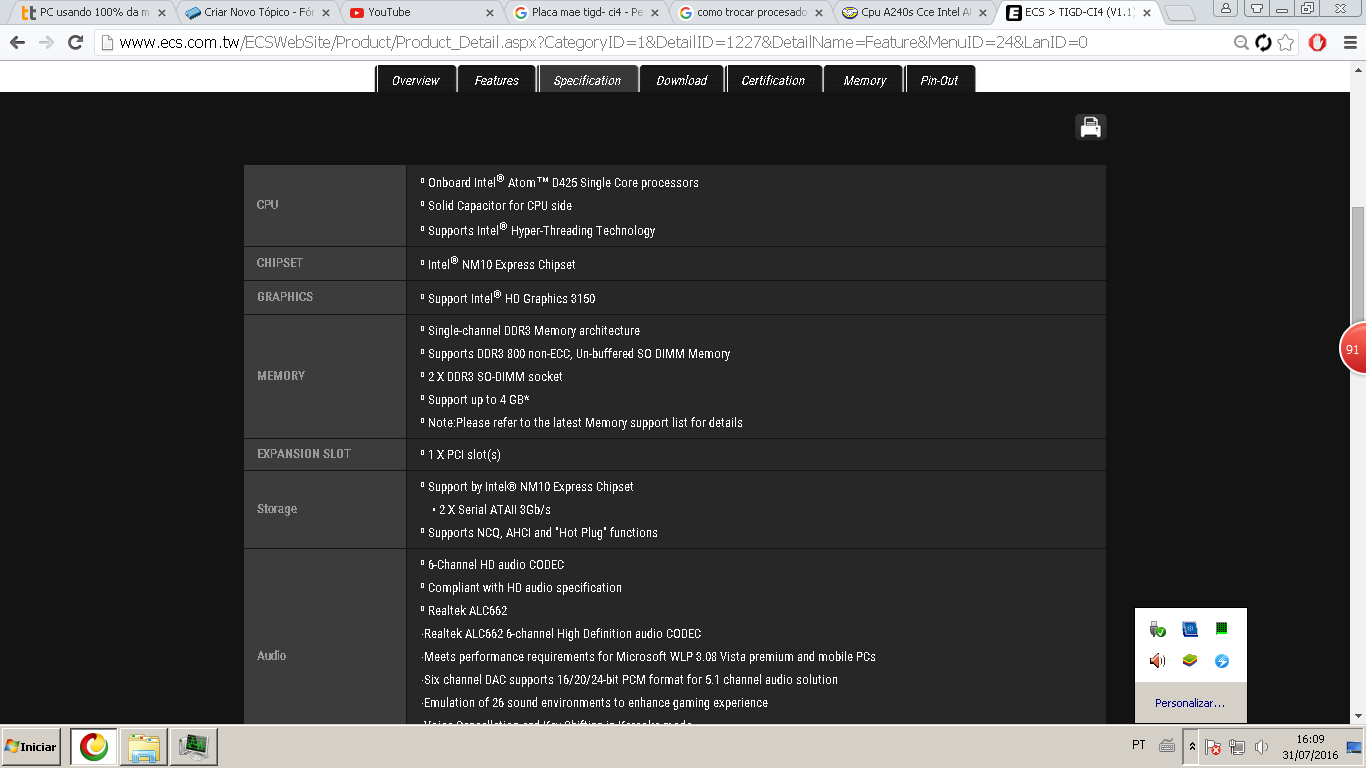Viewport: 1366px width, 768px height.
Task: Open the system monitor taskbar icon
Action: click(193, 747)
